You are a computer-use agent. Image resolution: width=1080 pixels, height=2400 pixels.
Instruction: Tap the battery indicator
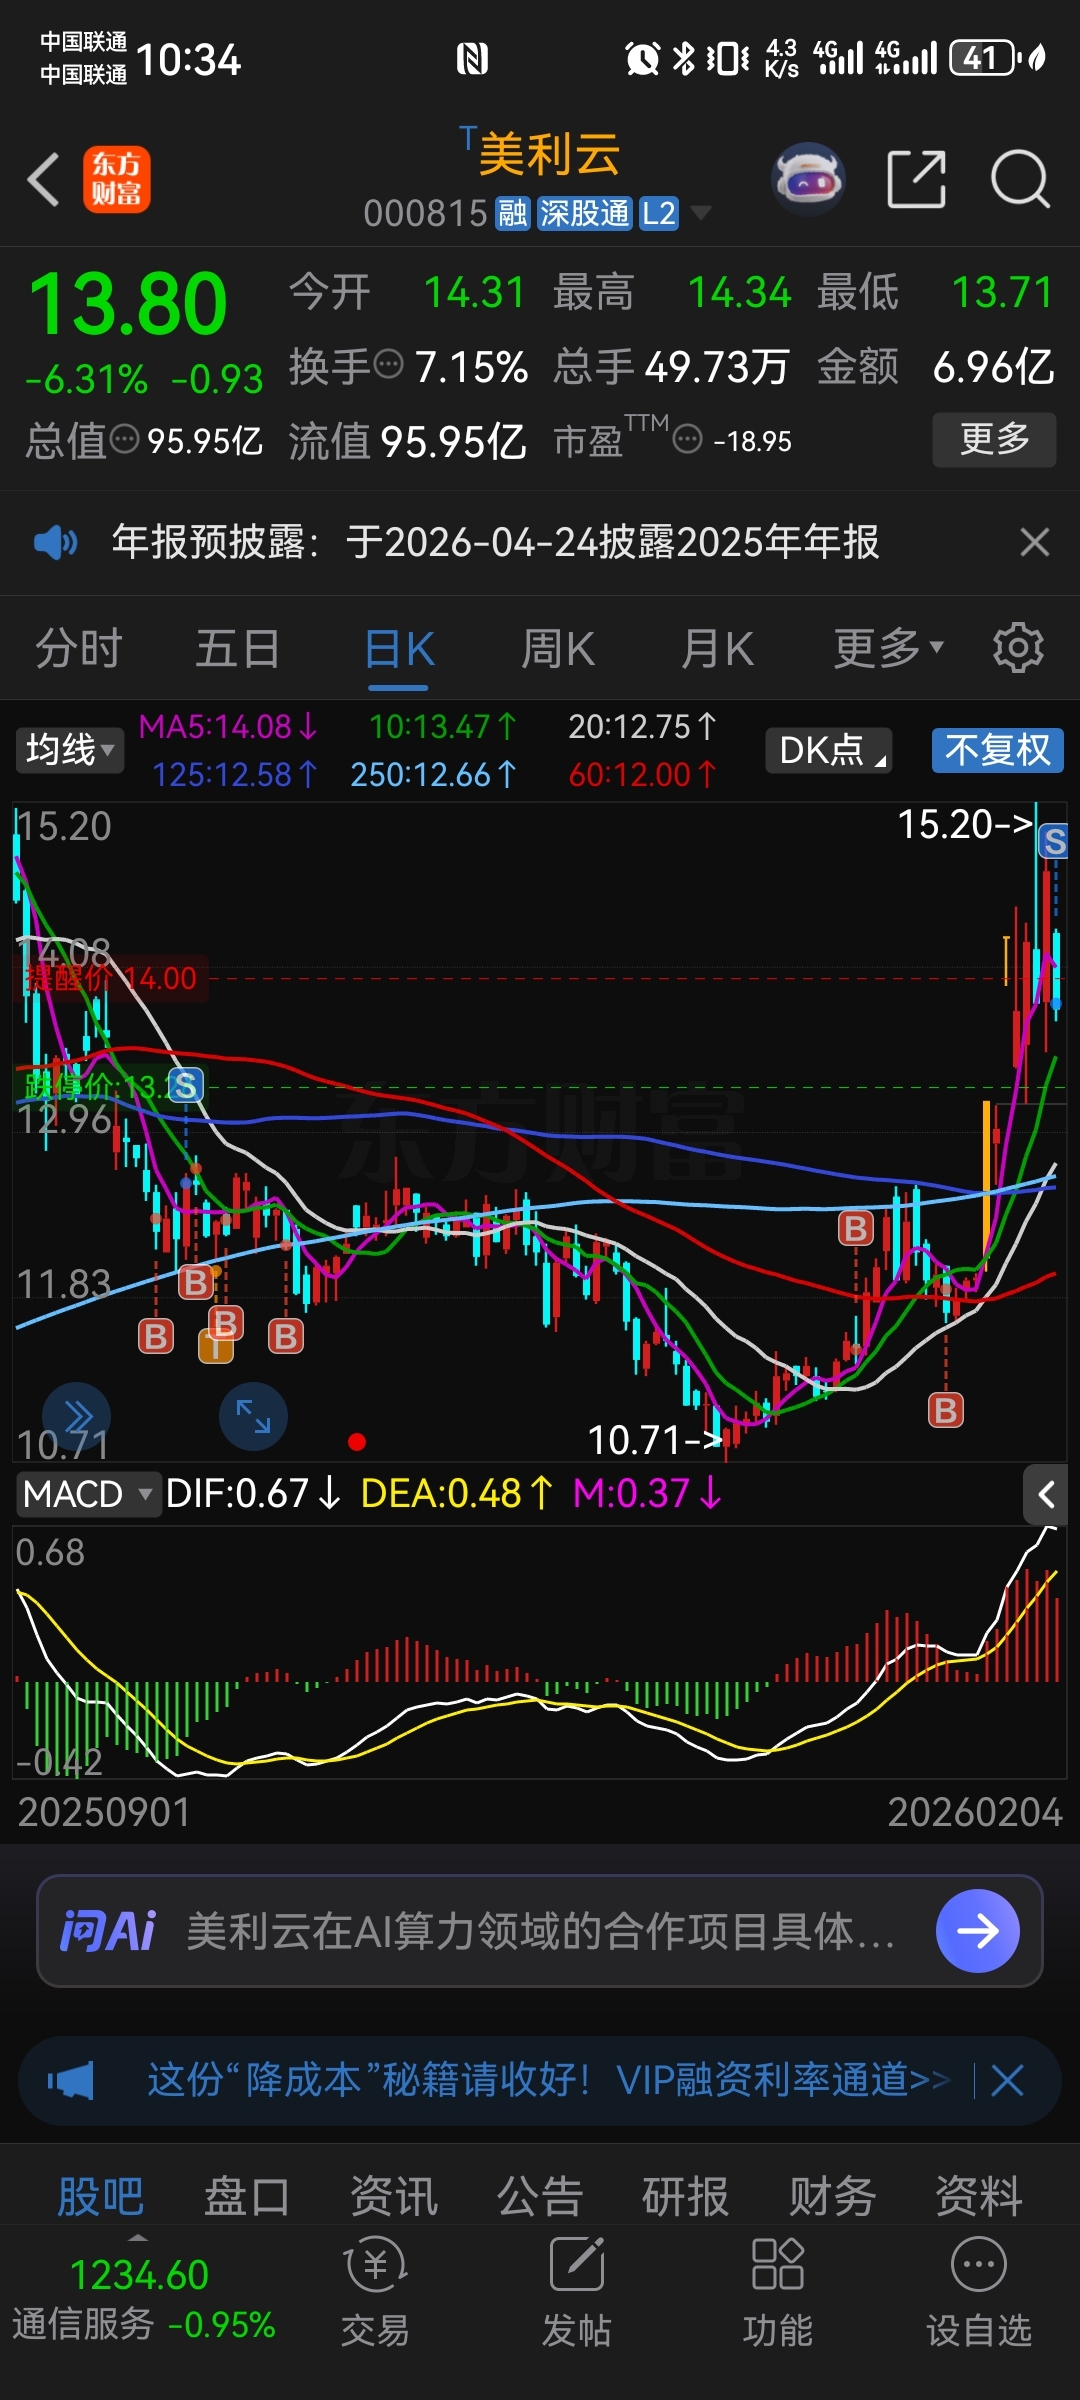click(983, 59)
